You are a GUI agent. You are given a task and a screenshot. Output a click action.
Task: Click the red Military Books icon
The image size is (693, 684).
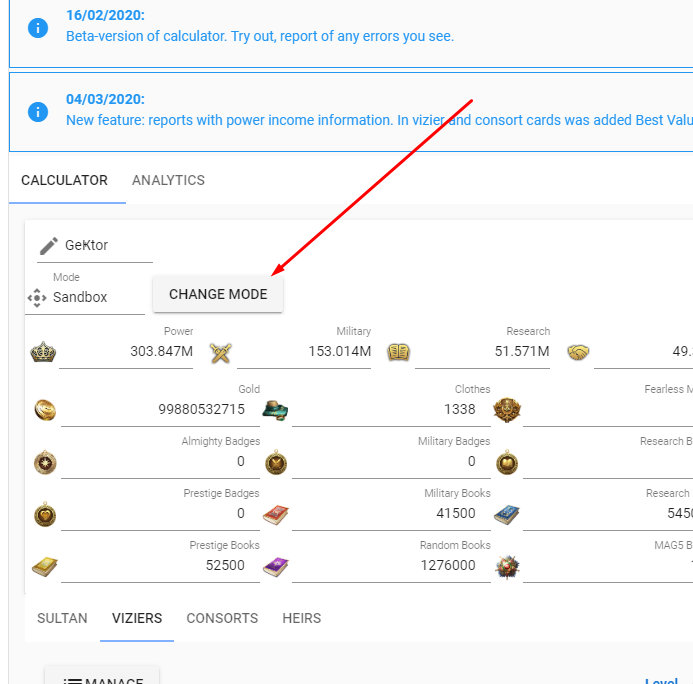pos(276,515)
